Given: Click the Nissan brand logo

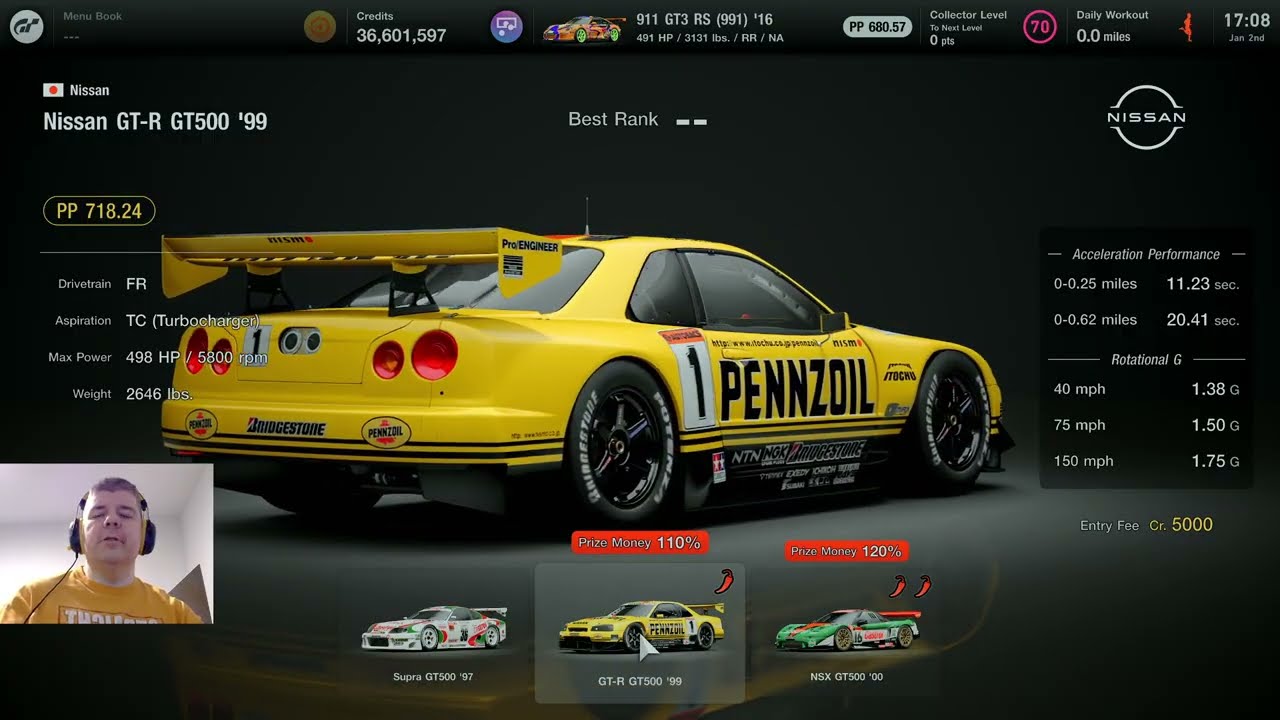Looking at the screenshot, I should tap(1146, 117).
